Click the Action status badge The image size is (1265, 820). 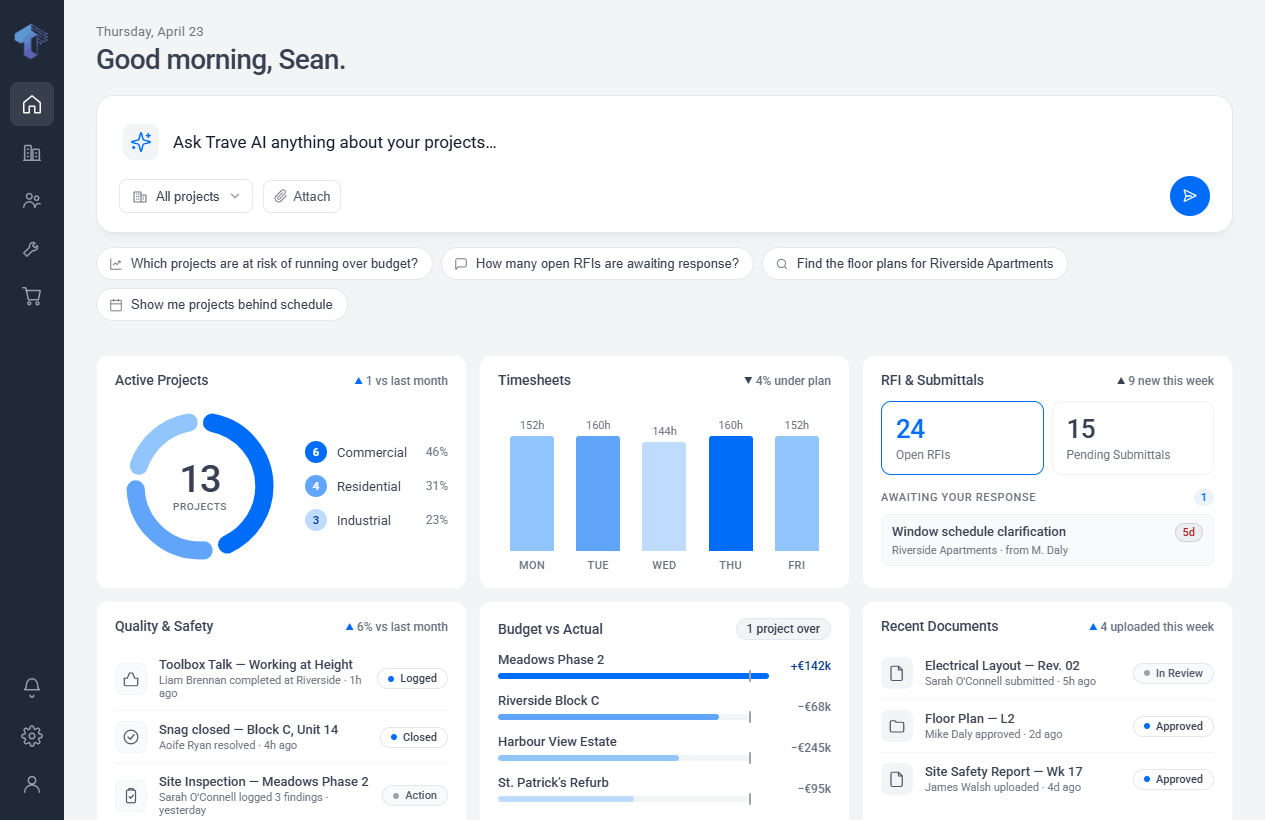tap(415, 795)
